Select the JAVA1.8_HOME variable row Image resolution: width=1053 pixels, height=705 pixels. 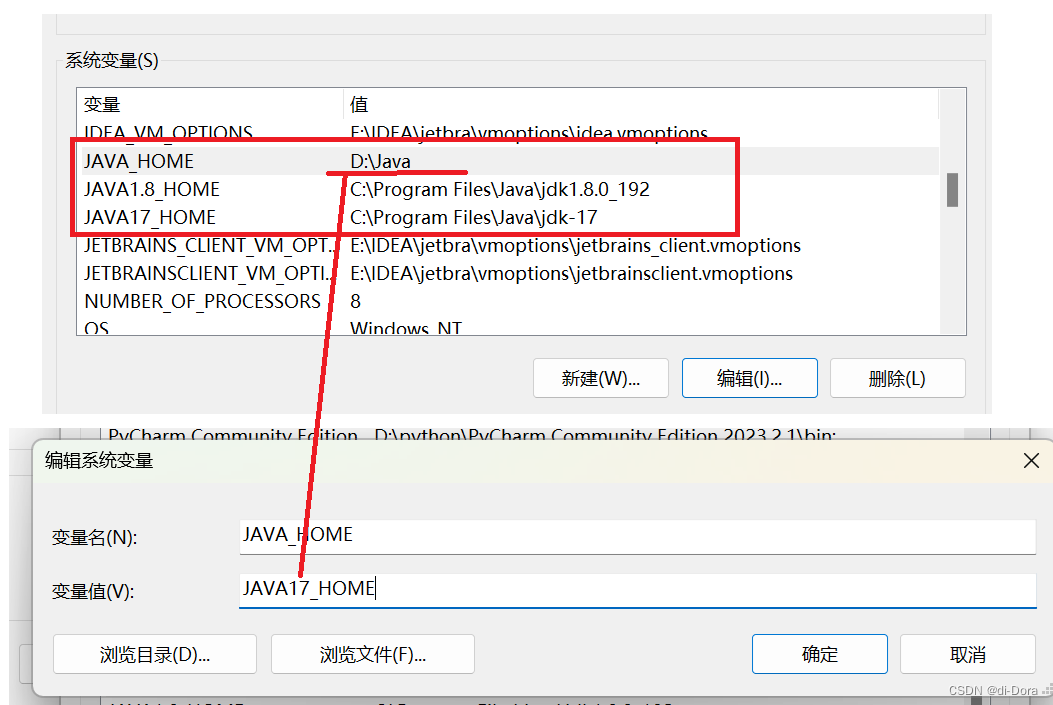pyautogui.click(x=507, y=189)
